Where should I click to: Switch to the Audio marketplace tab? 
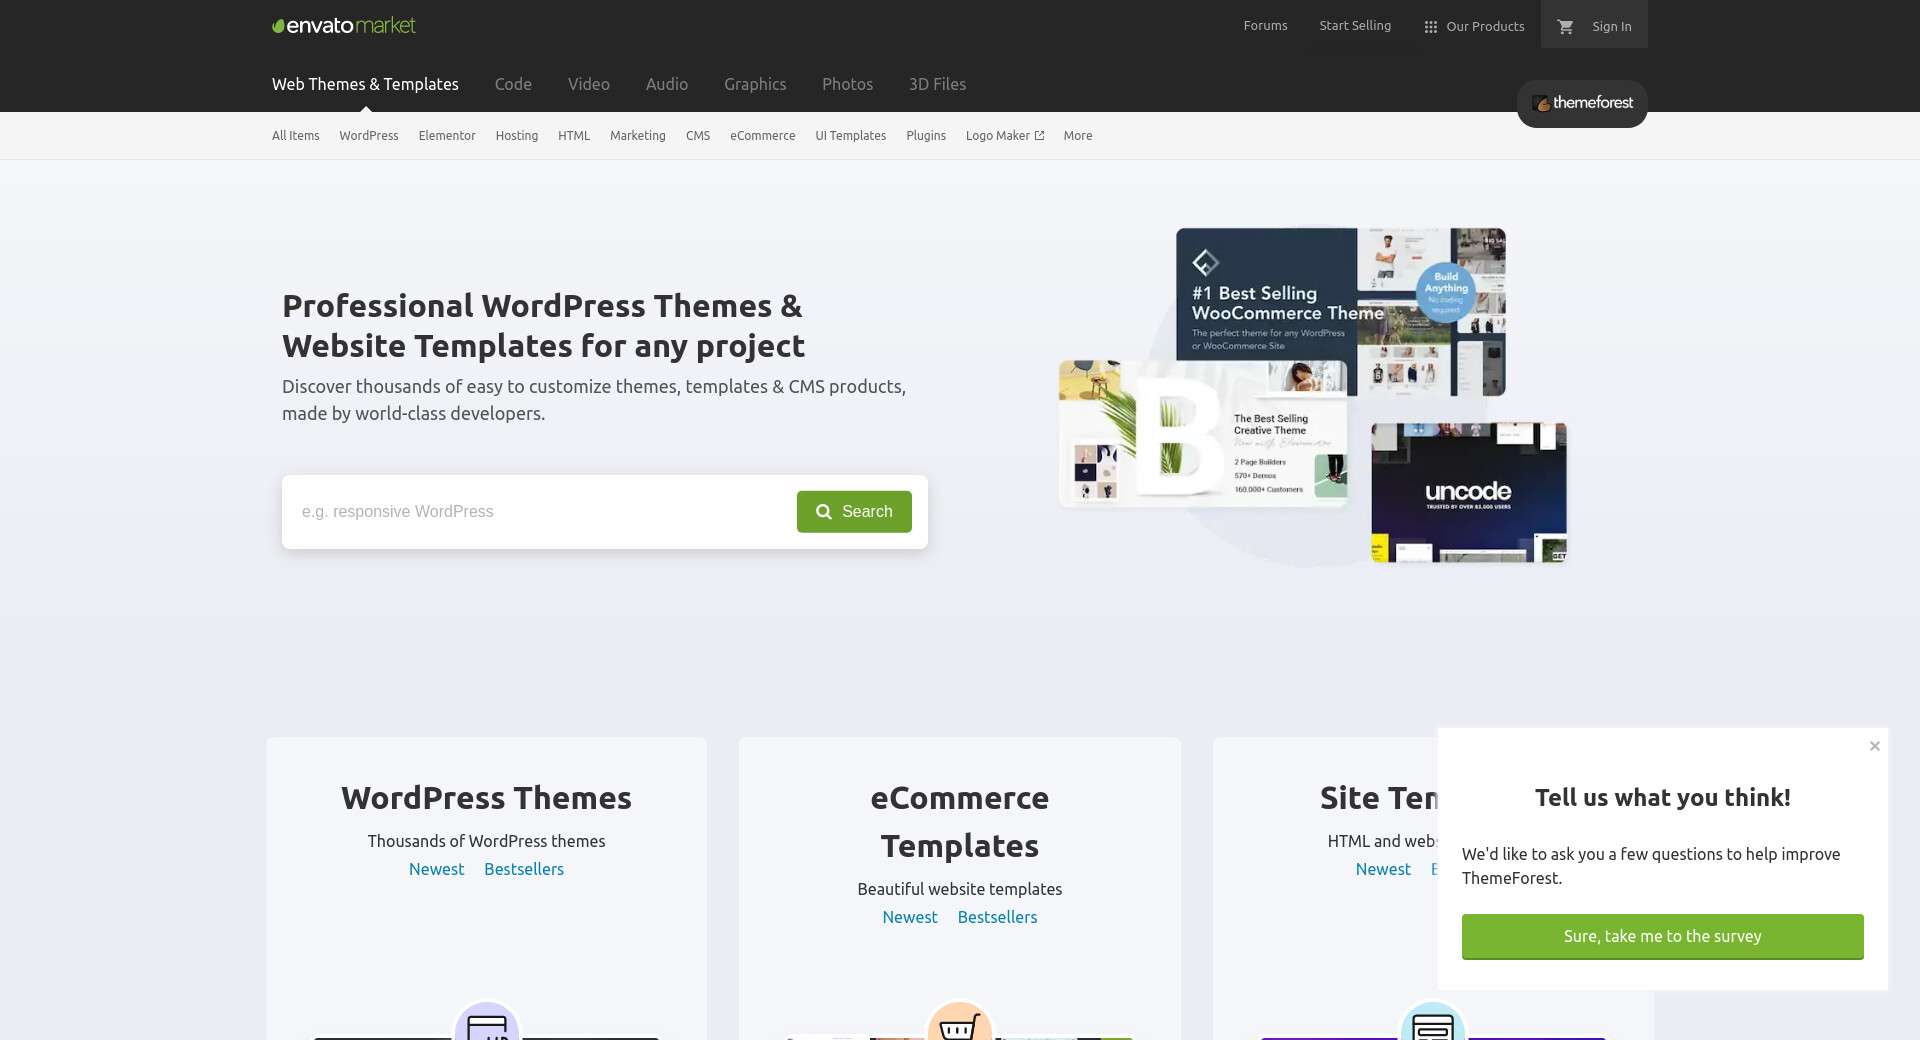pos(667,84)
